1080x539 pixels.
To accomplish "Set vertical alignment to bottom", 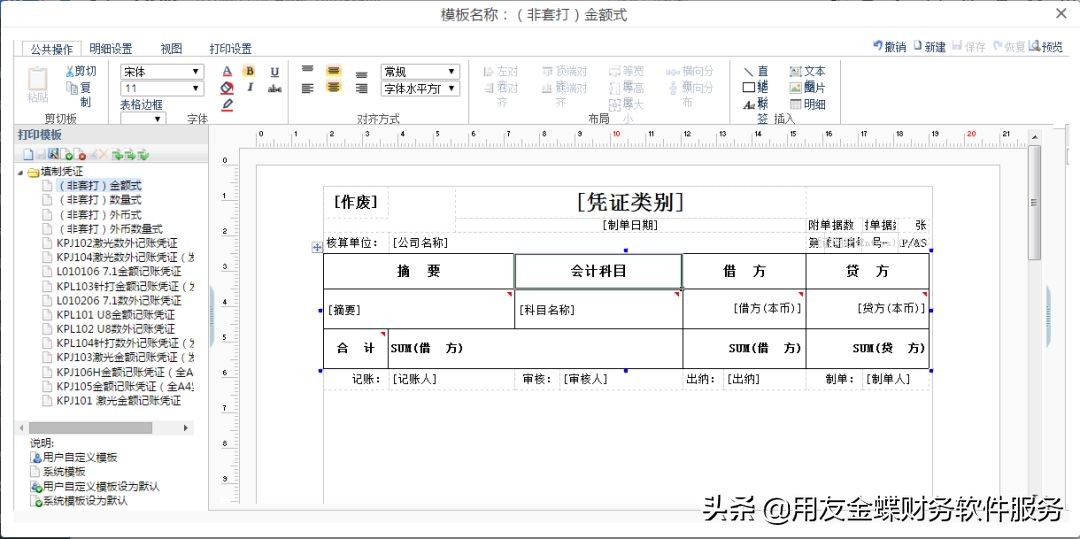I will click(x=362, y=74).
